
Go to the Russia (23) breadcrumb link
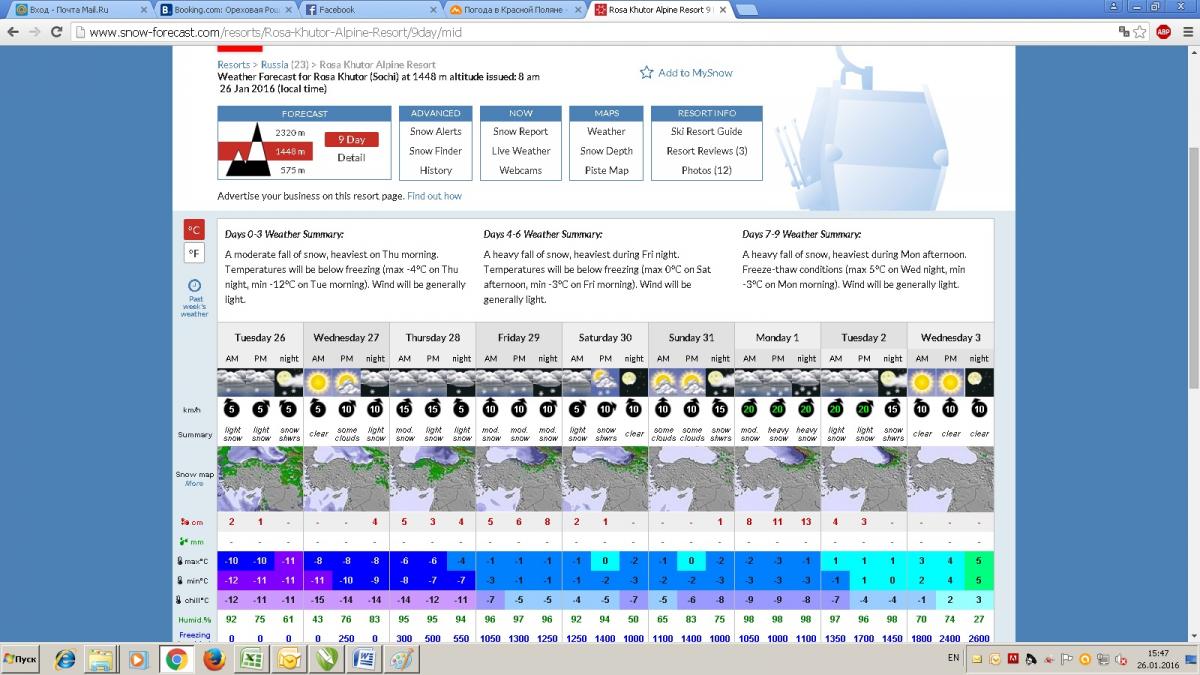(x=284, y=65)
